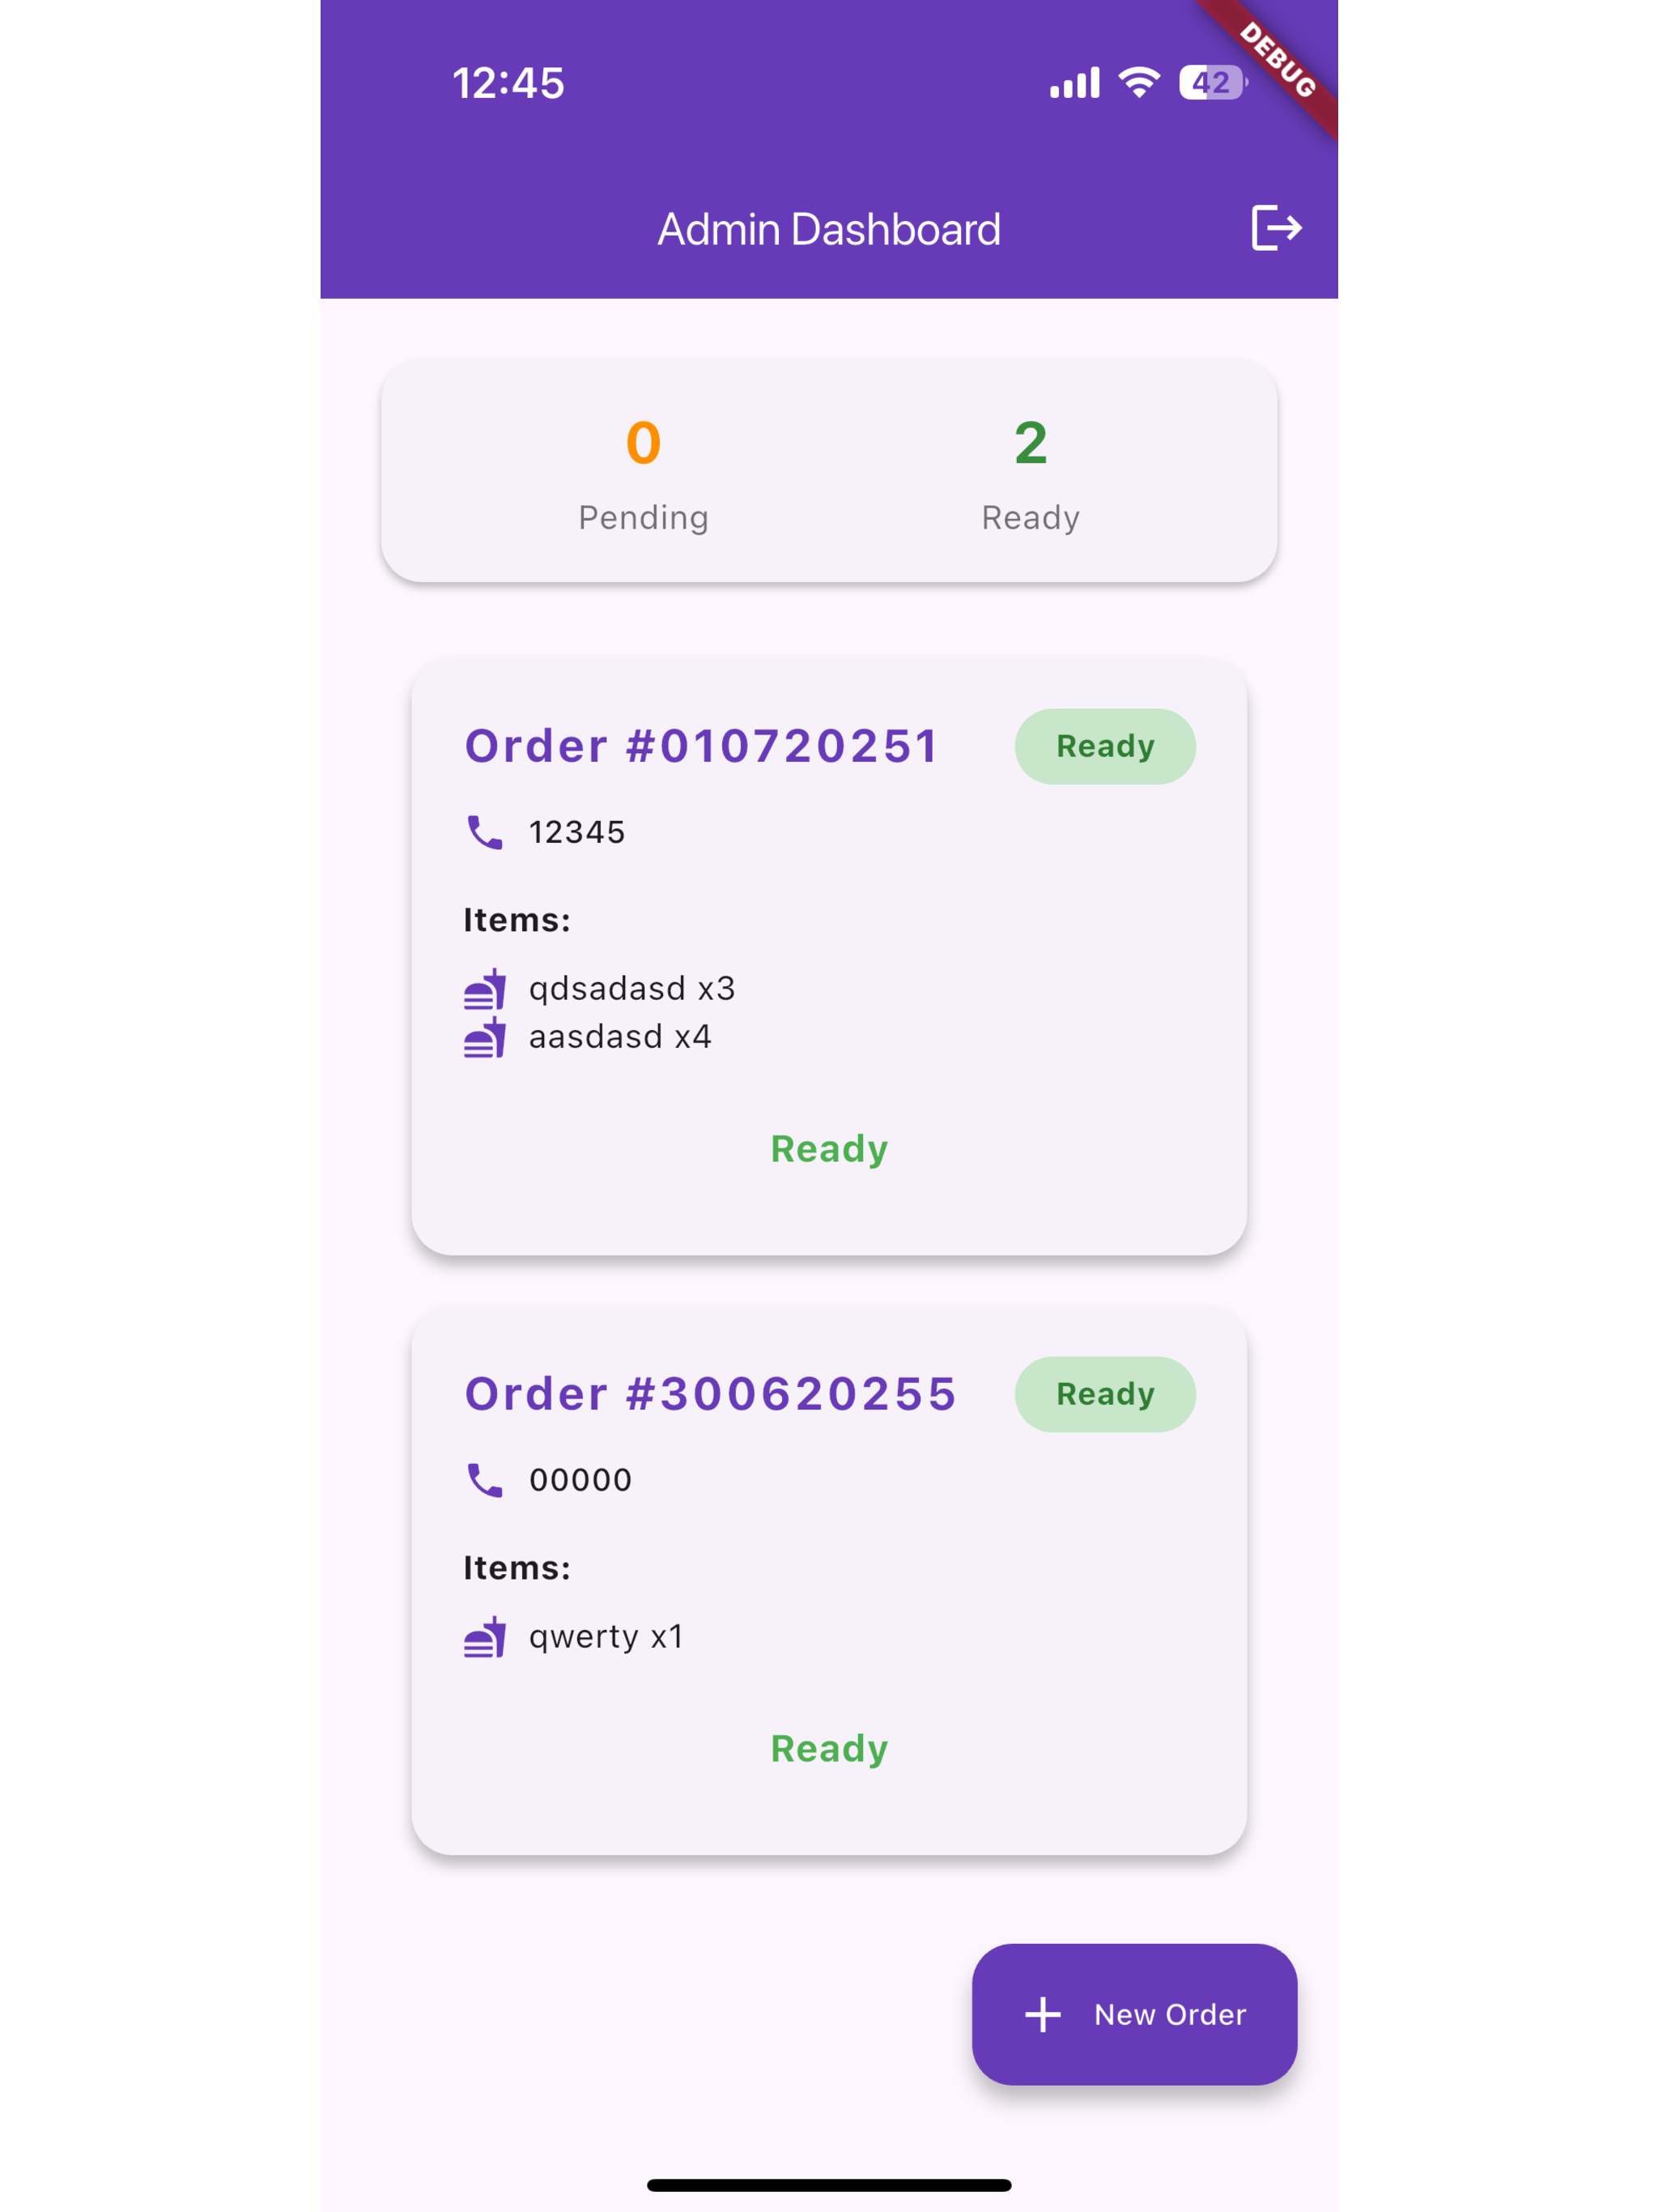Click food icon next to qdsadasd x3

[x=485, y=989]
